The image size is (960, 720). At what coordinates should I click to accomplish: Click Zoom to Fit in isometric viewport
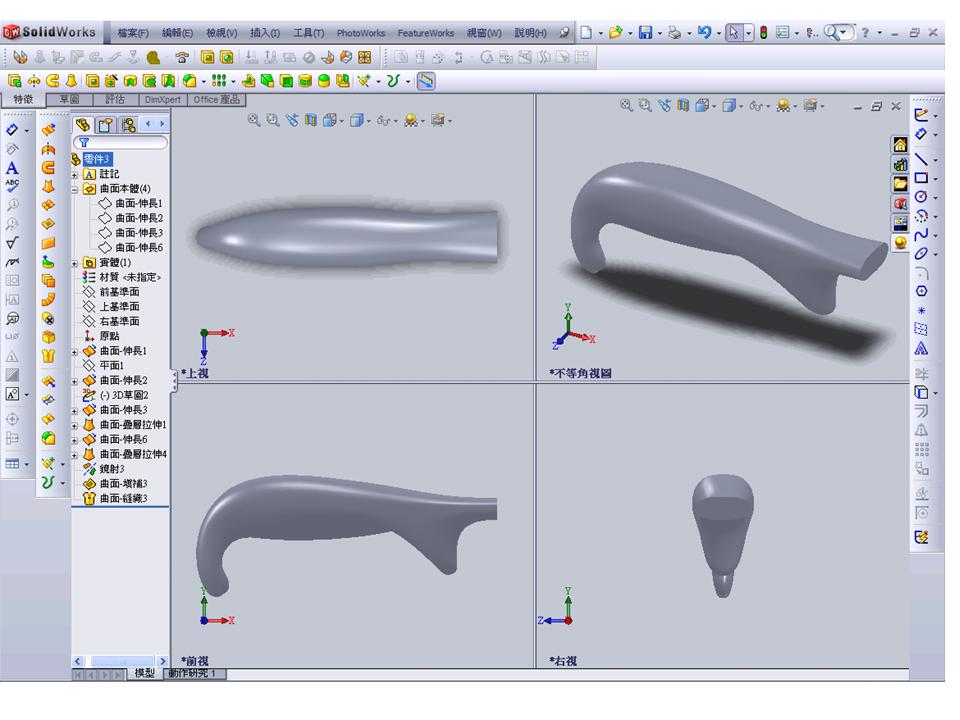tap(626, 105)
